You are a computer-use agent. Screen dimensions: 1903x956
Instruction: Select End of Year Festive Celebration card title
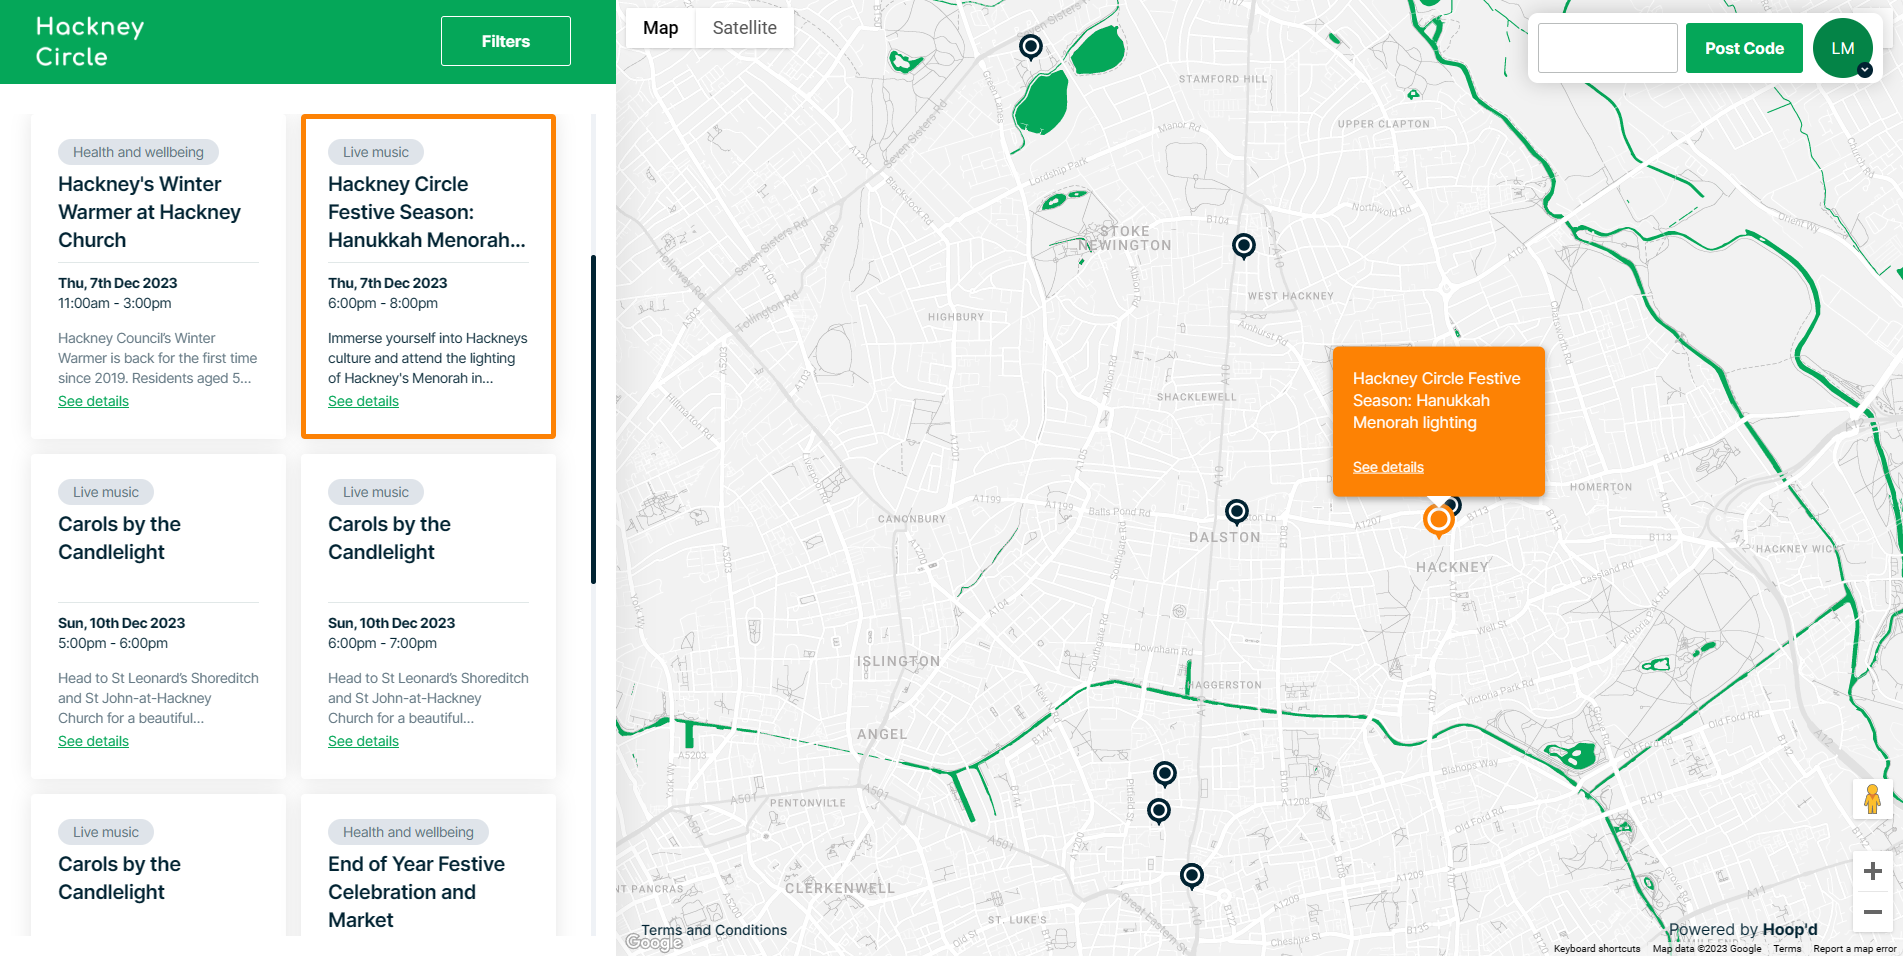tap(416, 892)
